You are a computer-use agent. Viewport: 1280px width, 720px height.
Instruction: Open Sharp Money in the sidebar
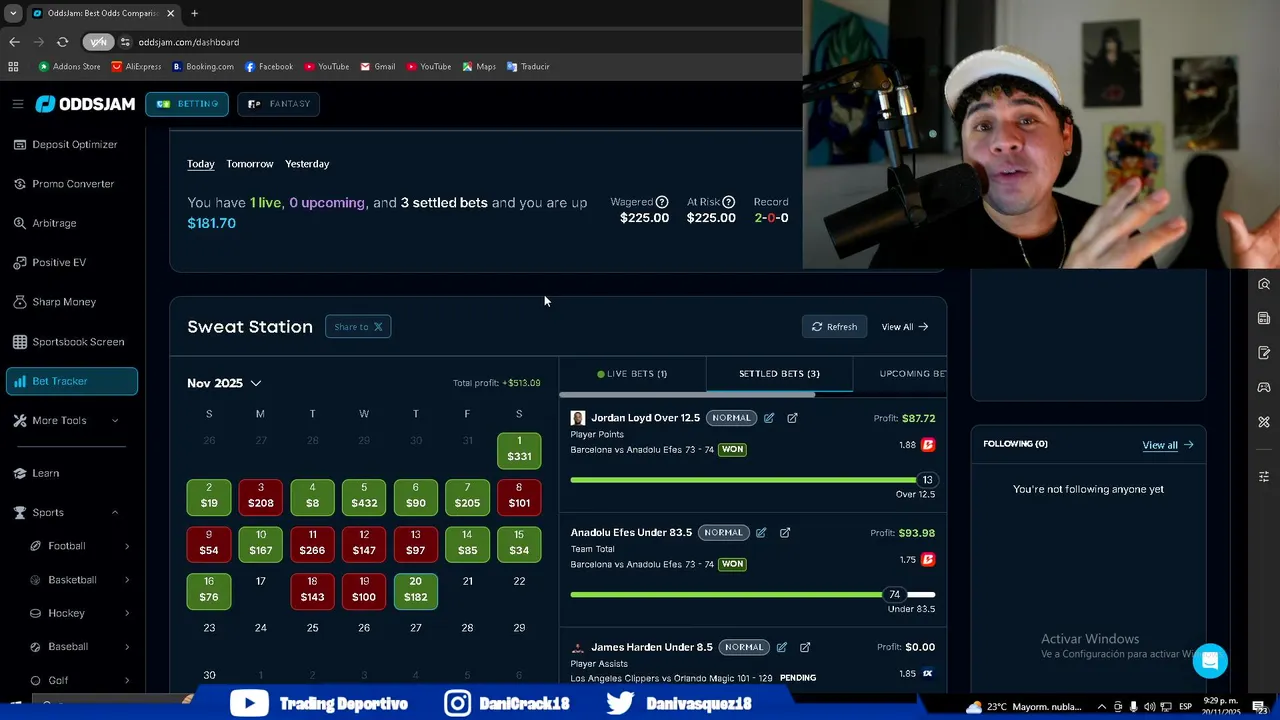tap(72, 302)
